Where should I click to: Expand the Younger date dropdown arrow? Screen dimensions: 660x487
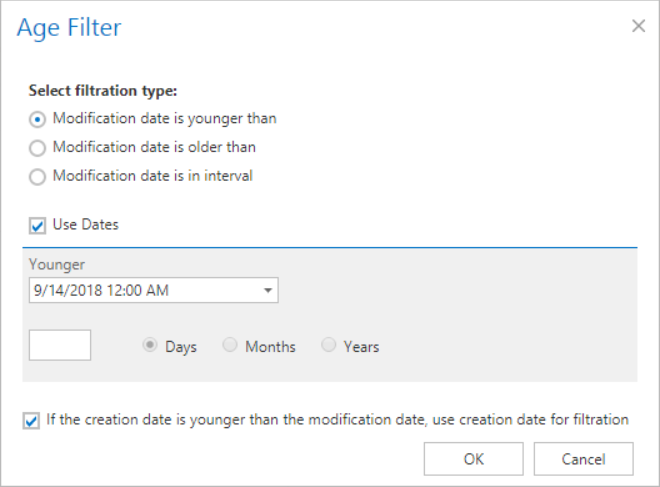[268, 291]
